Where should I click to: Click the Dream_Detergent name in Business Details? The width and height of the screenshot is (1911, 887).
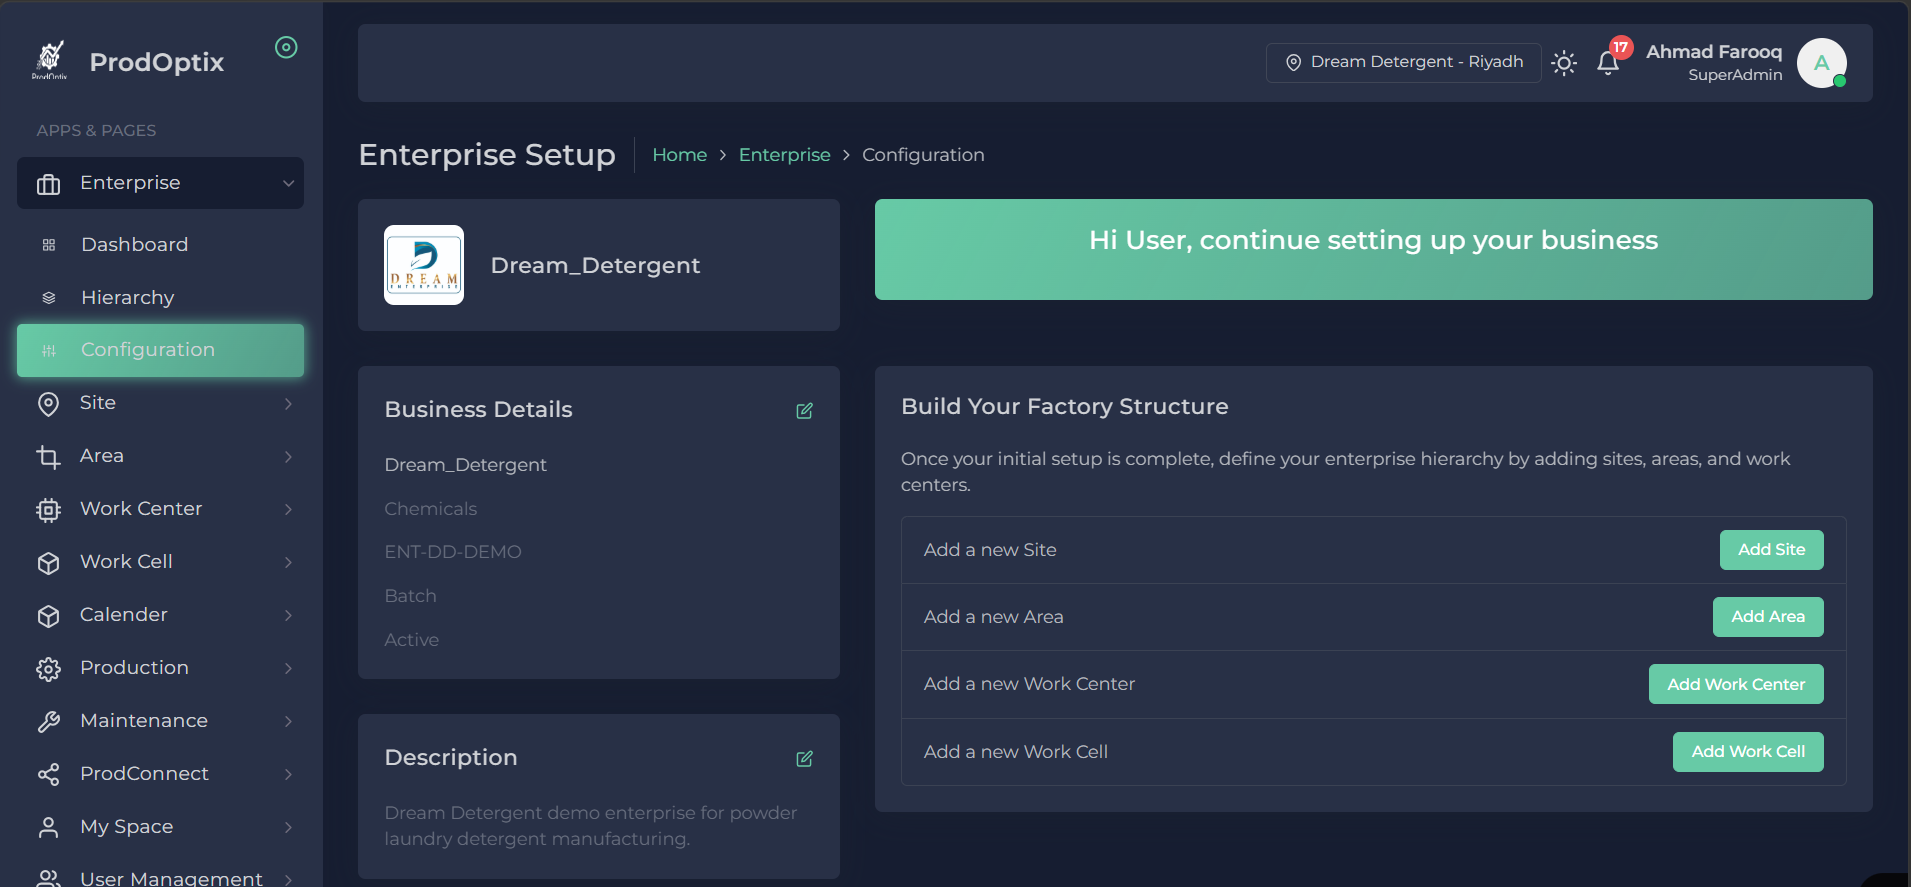[x=465, y=465]
